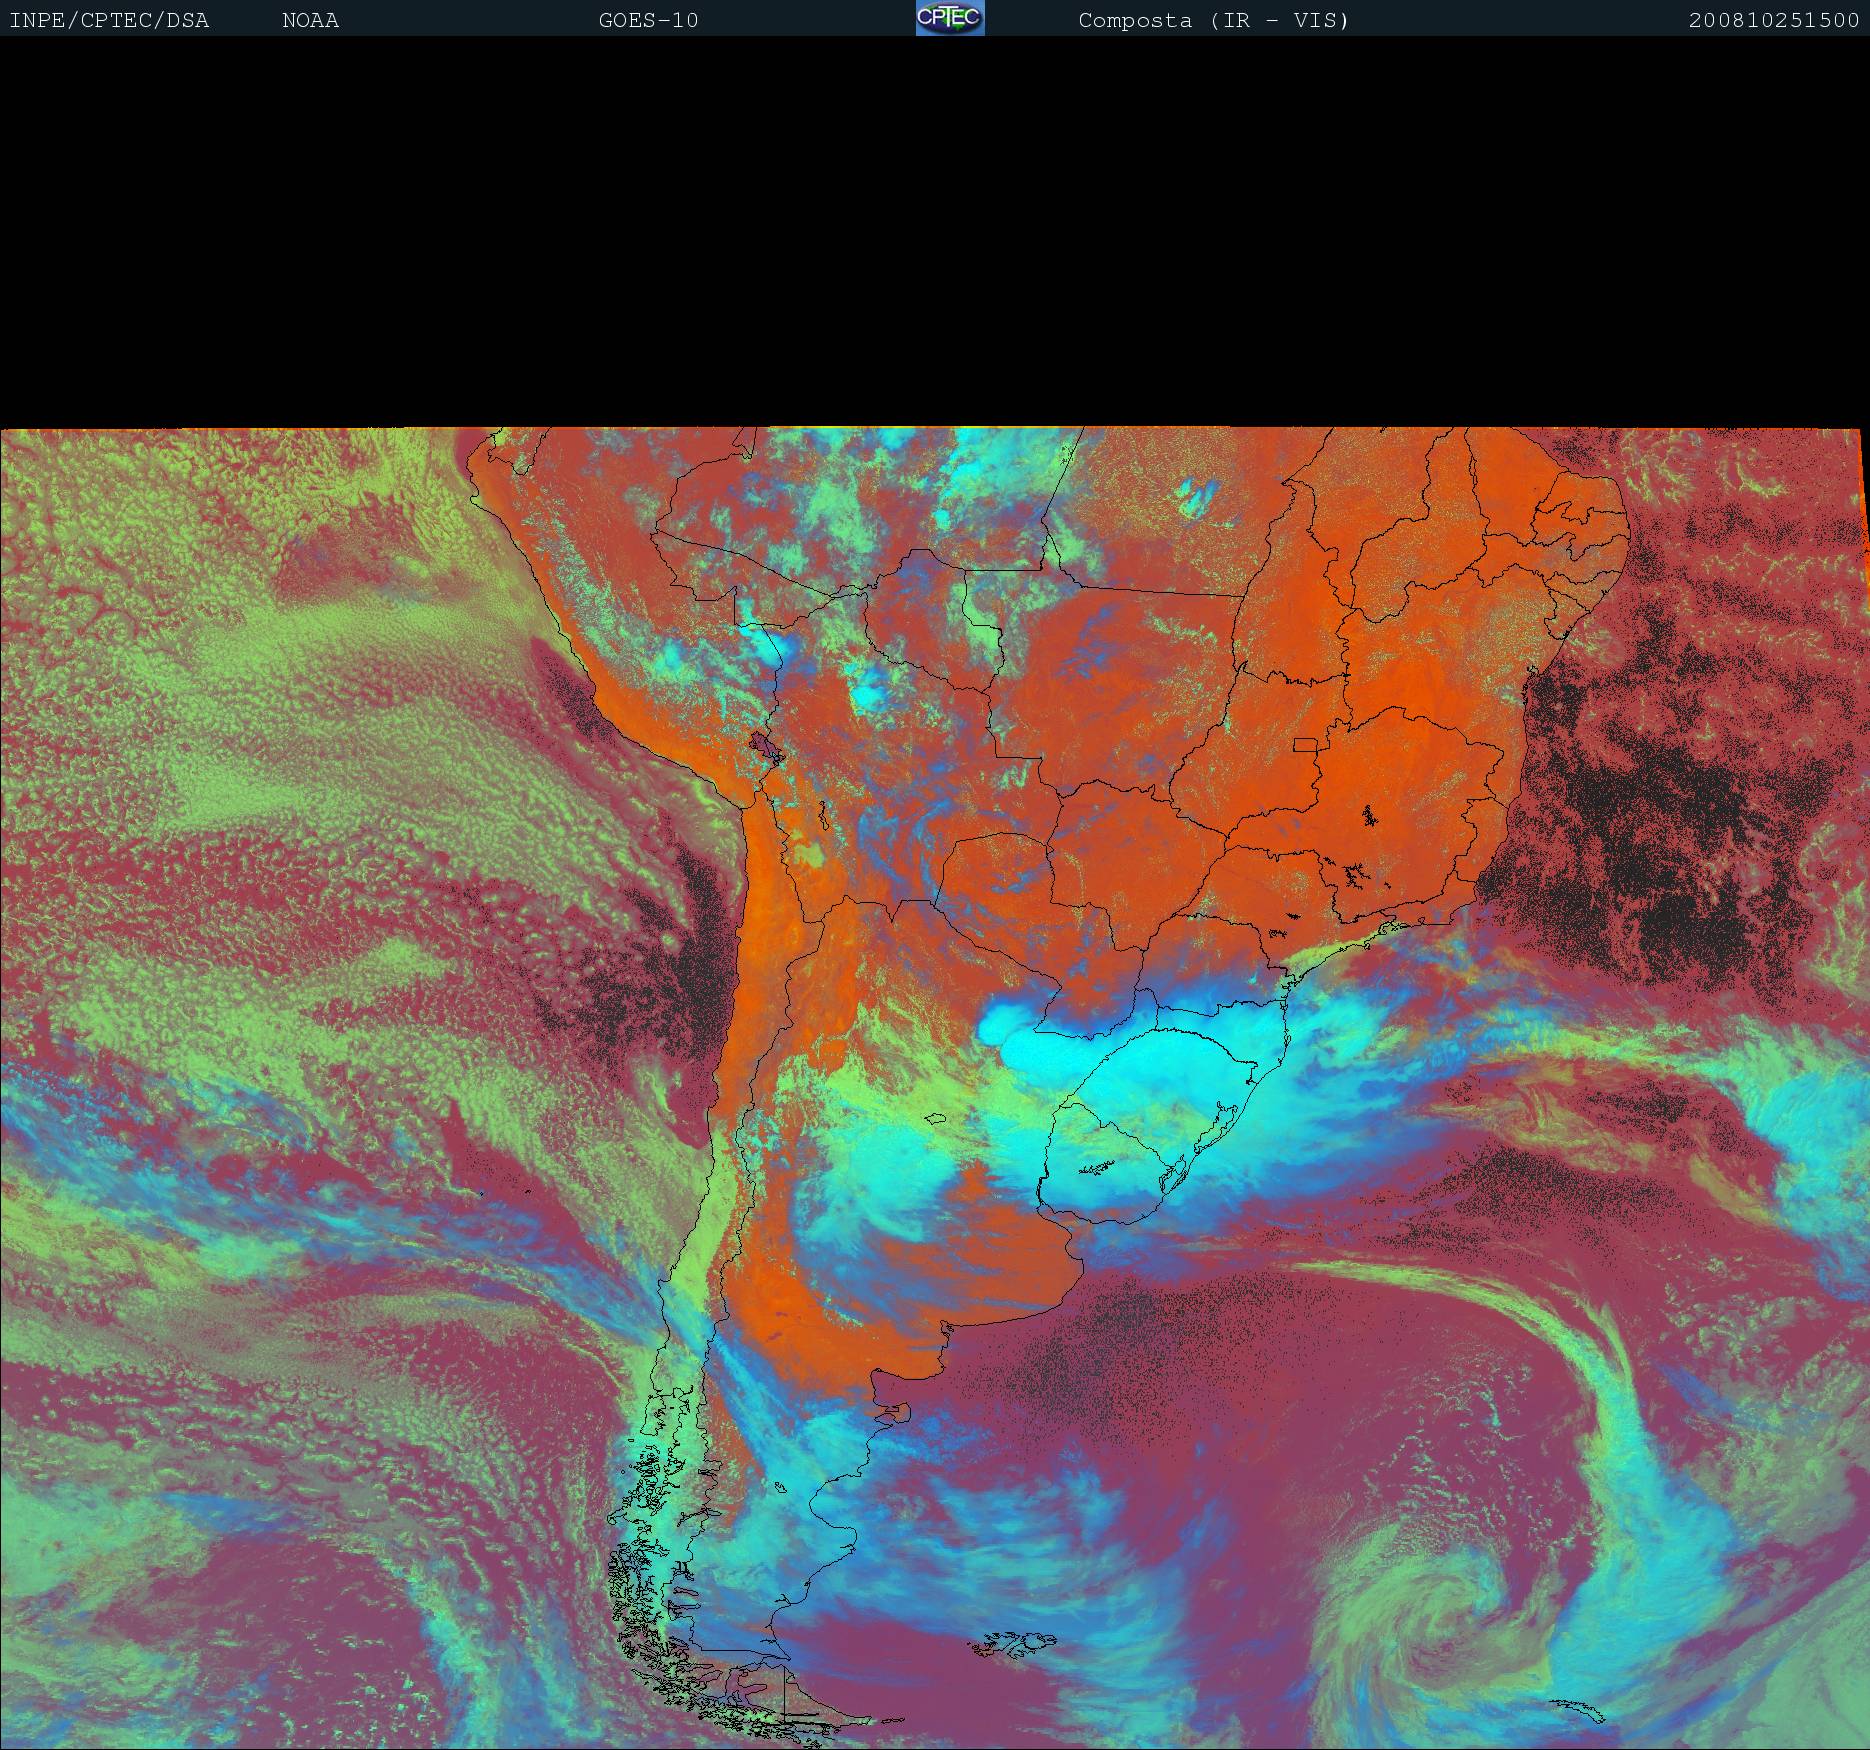This screenshot has width=1870, height=1750.
Task: Select the GOES-10 satellite label
Action: (648, 20)
